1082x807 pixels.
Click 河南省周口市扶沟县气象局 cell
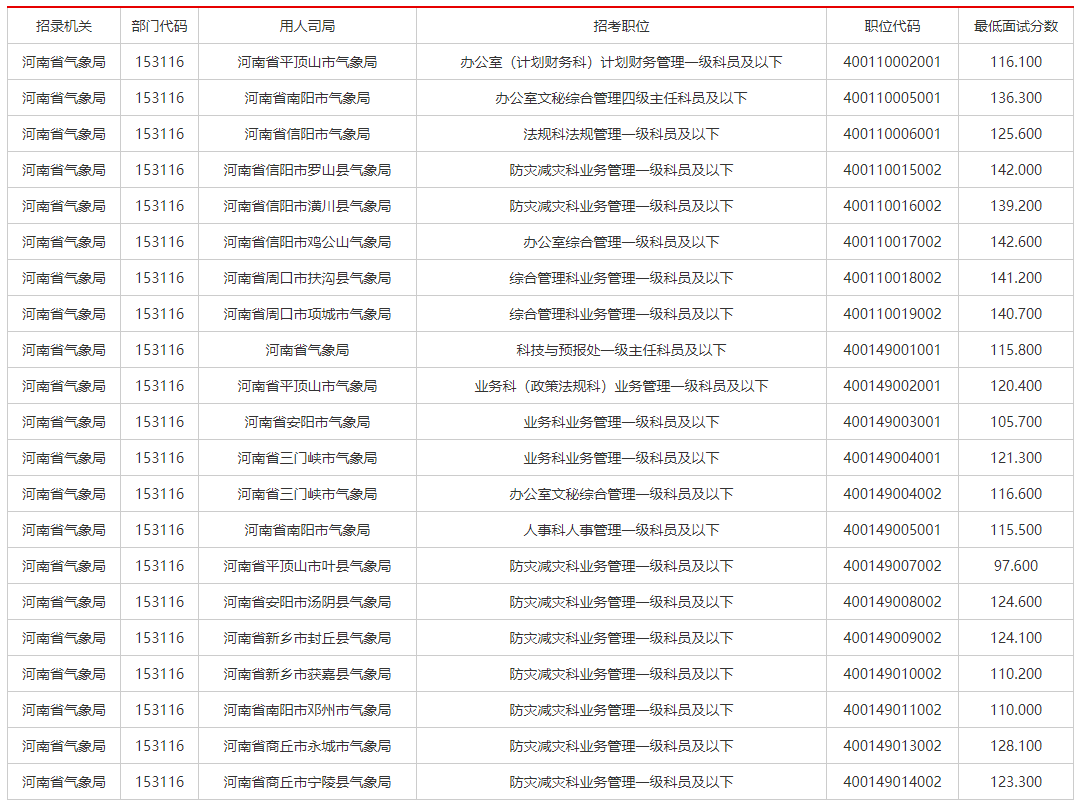coord(307,278)
